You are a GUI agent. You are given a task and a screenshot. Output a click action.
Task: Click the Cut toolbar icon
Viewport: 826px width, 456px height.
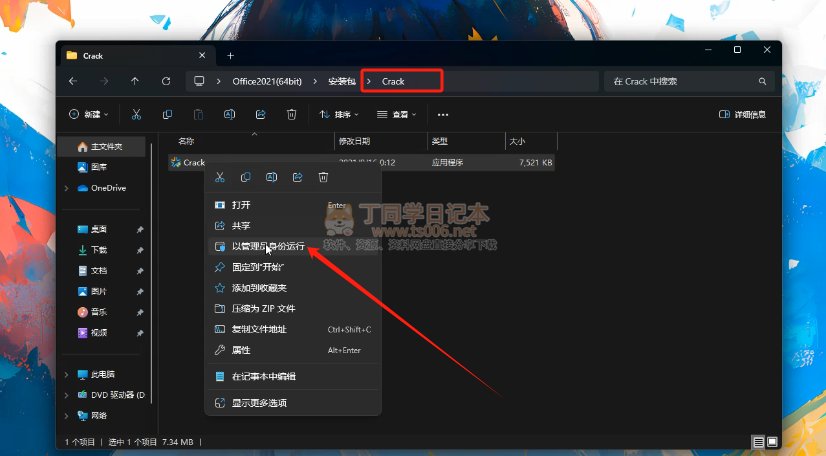coord(136,114)
